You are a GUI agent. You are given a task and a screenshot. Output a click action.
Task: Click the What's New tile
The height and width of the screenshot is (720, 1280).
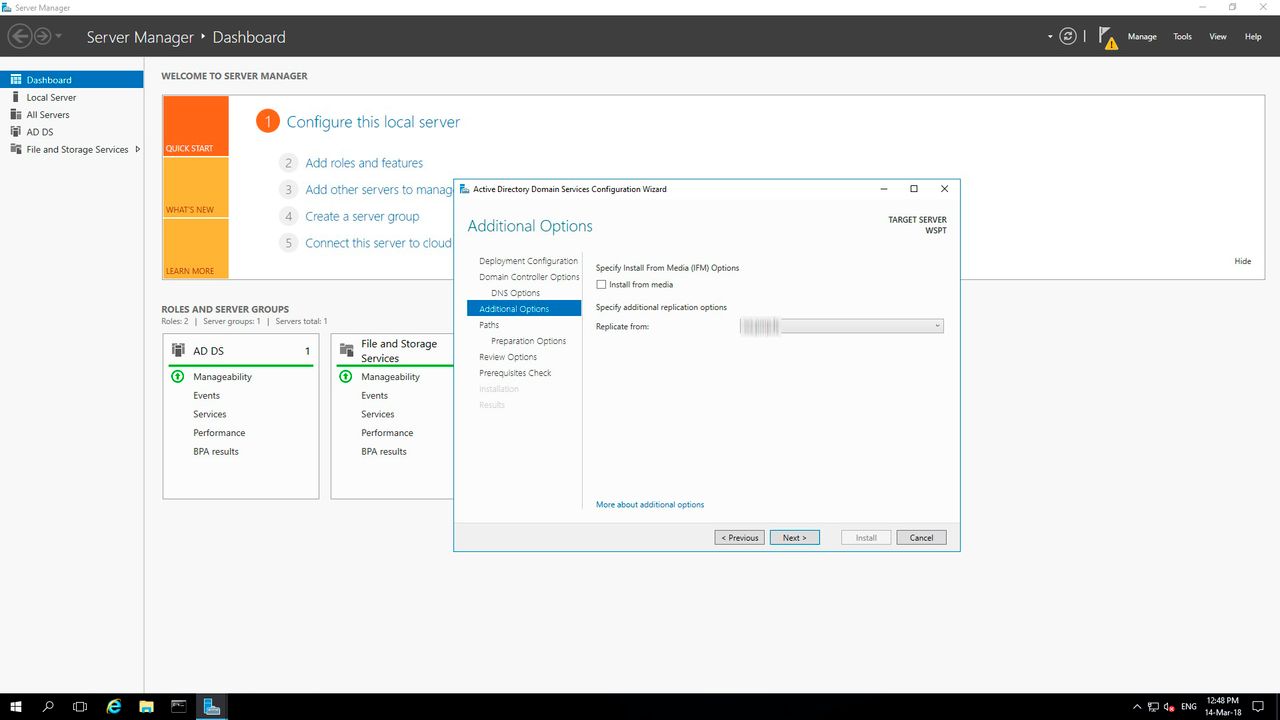(196, 187)
